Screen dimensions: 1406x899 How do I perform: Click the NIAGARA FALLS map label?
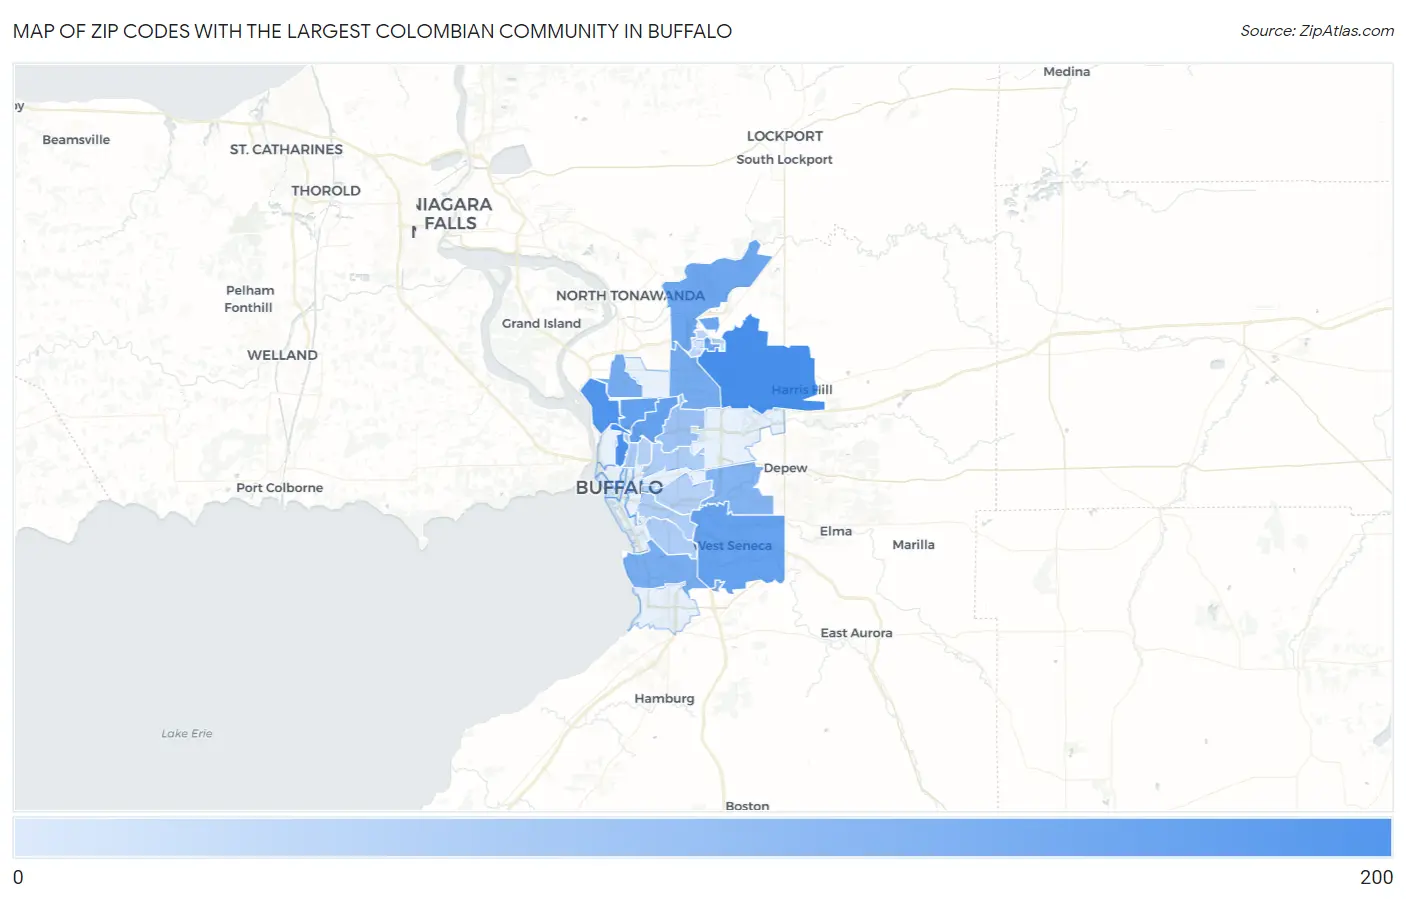(453, 214)
